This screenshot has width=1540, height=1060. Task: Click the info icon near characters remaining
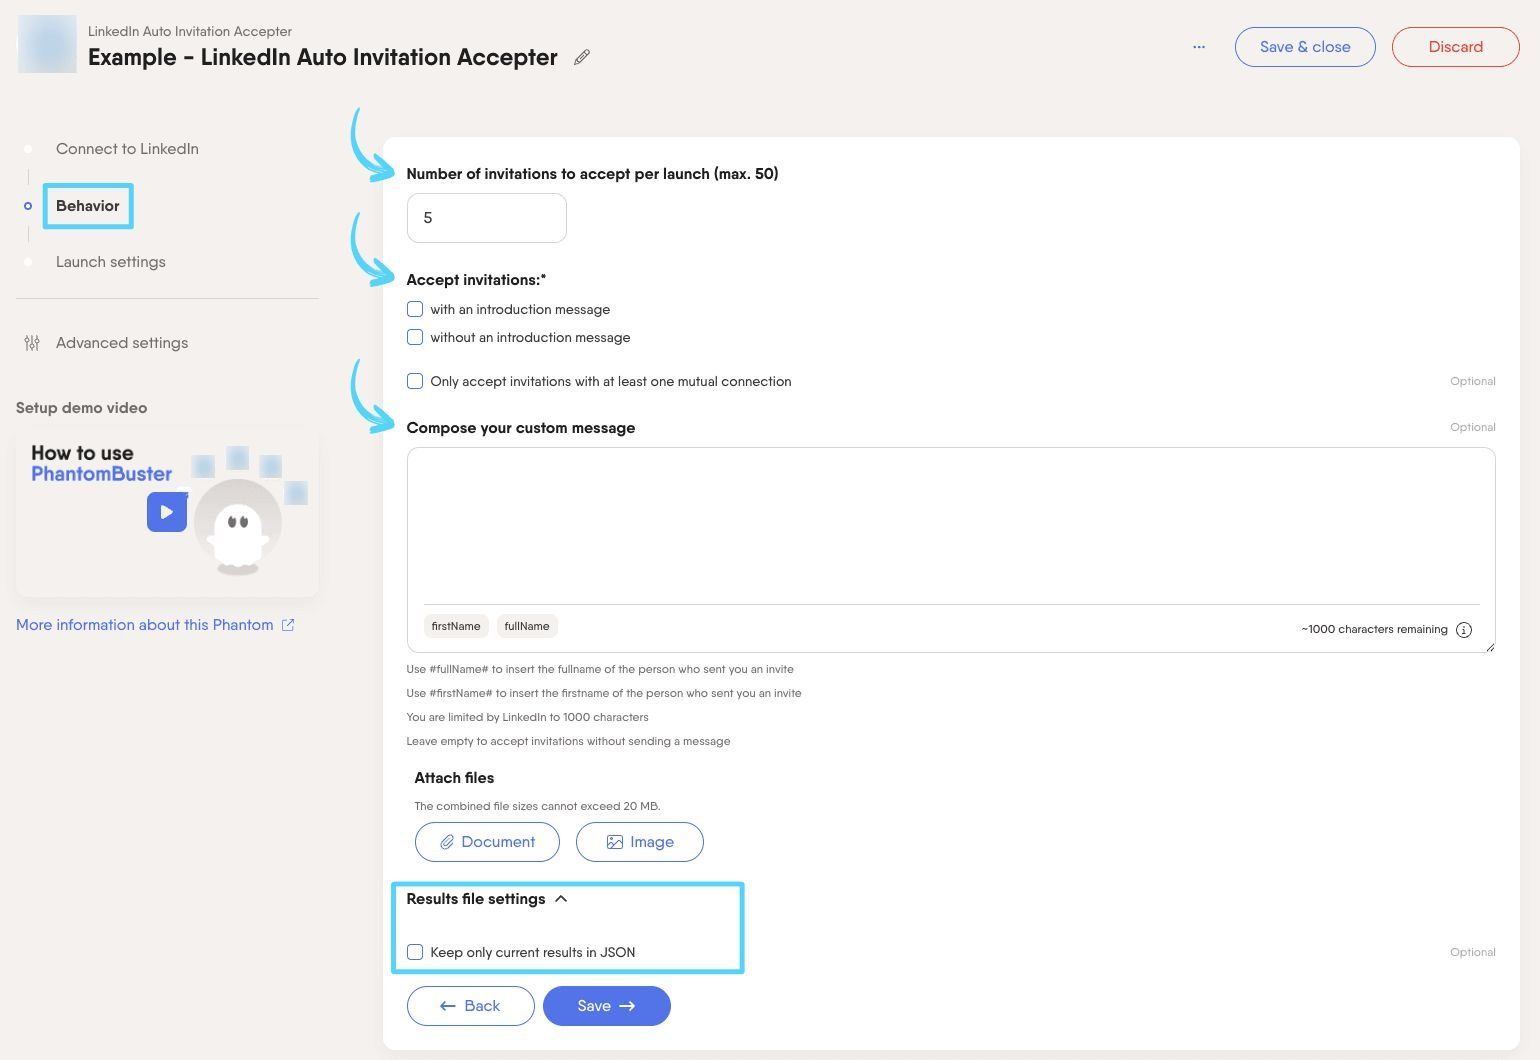[1464, 630]
